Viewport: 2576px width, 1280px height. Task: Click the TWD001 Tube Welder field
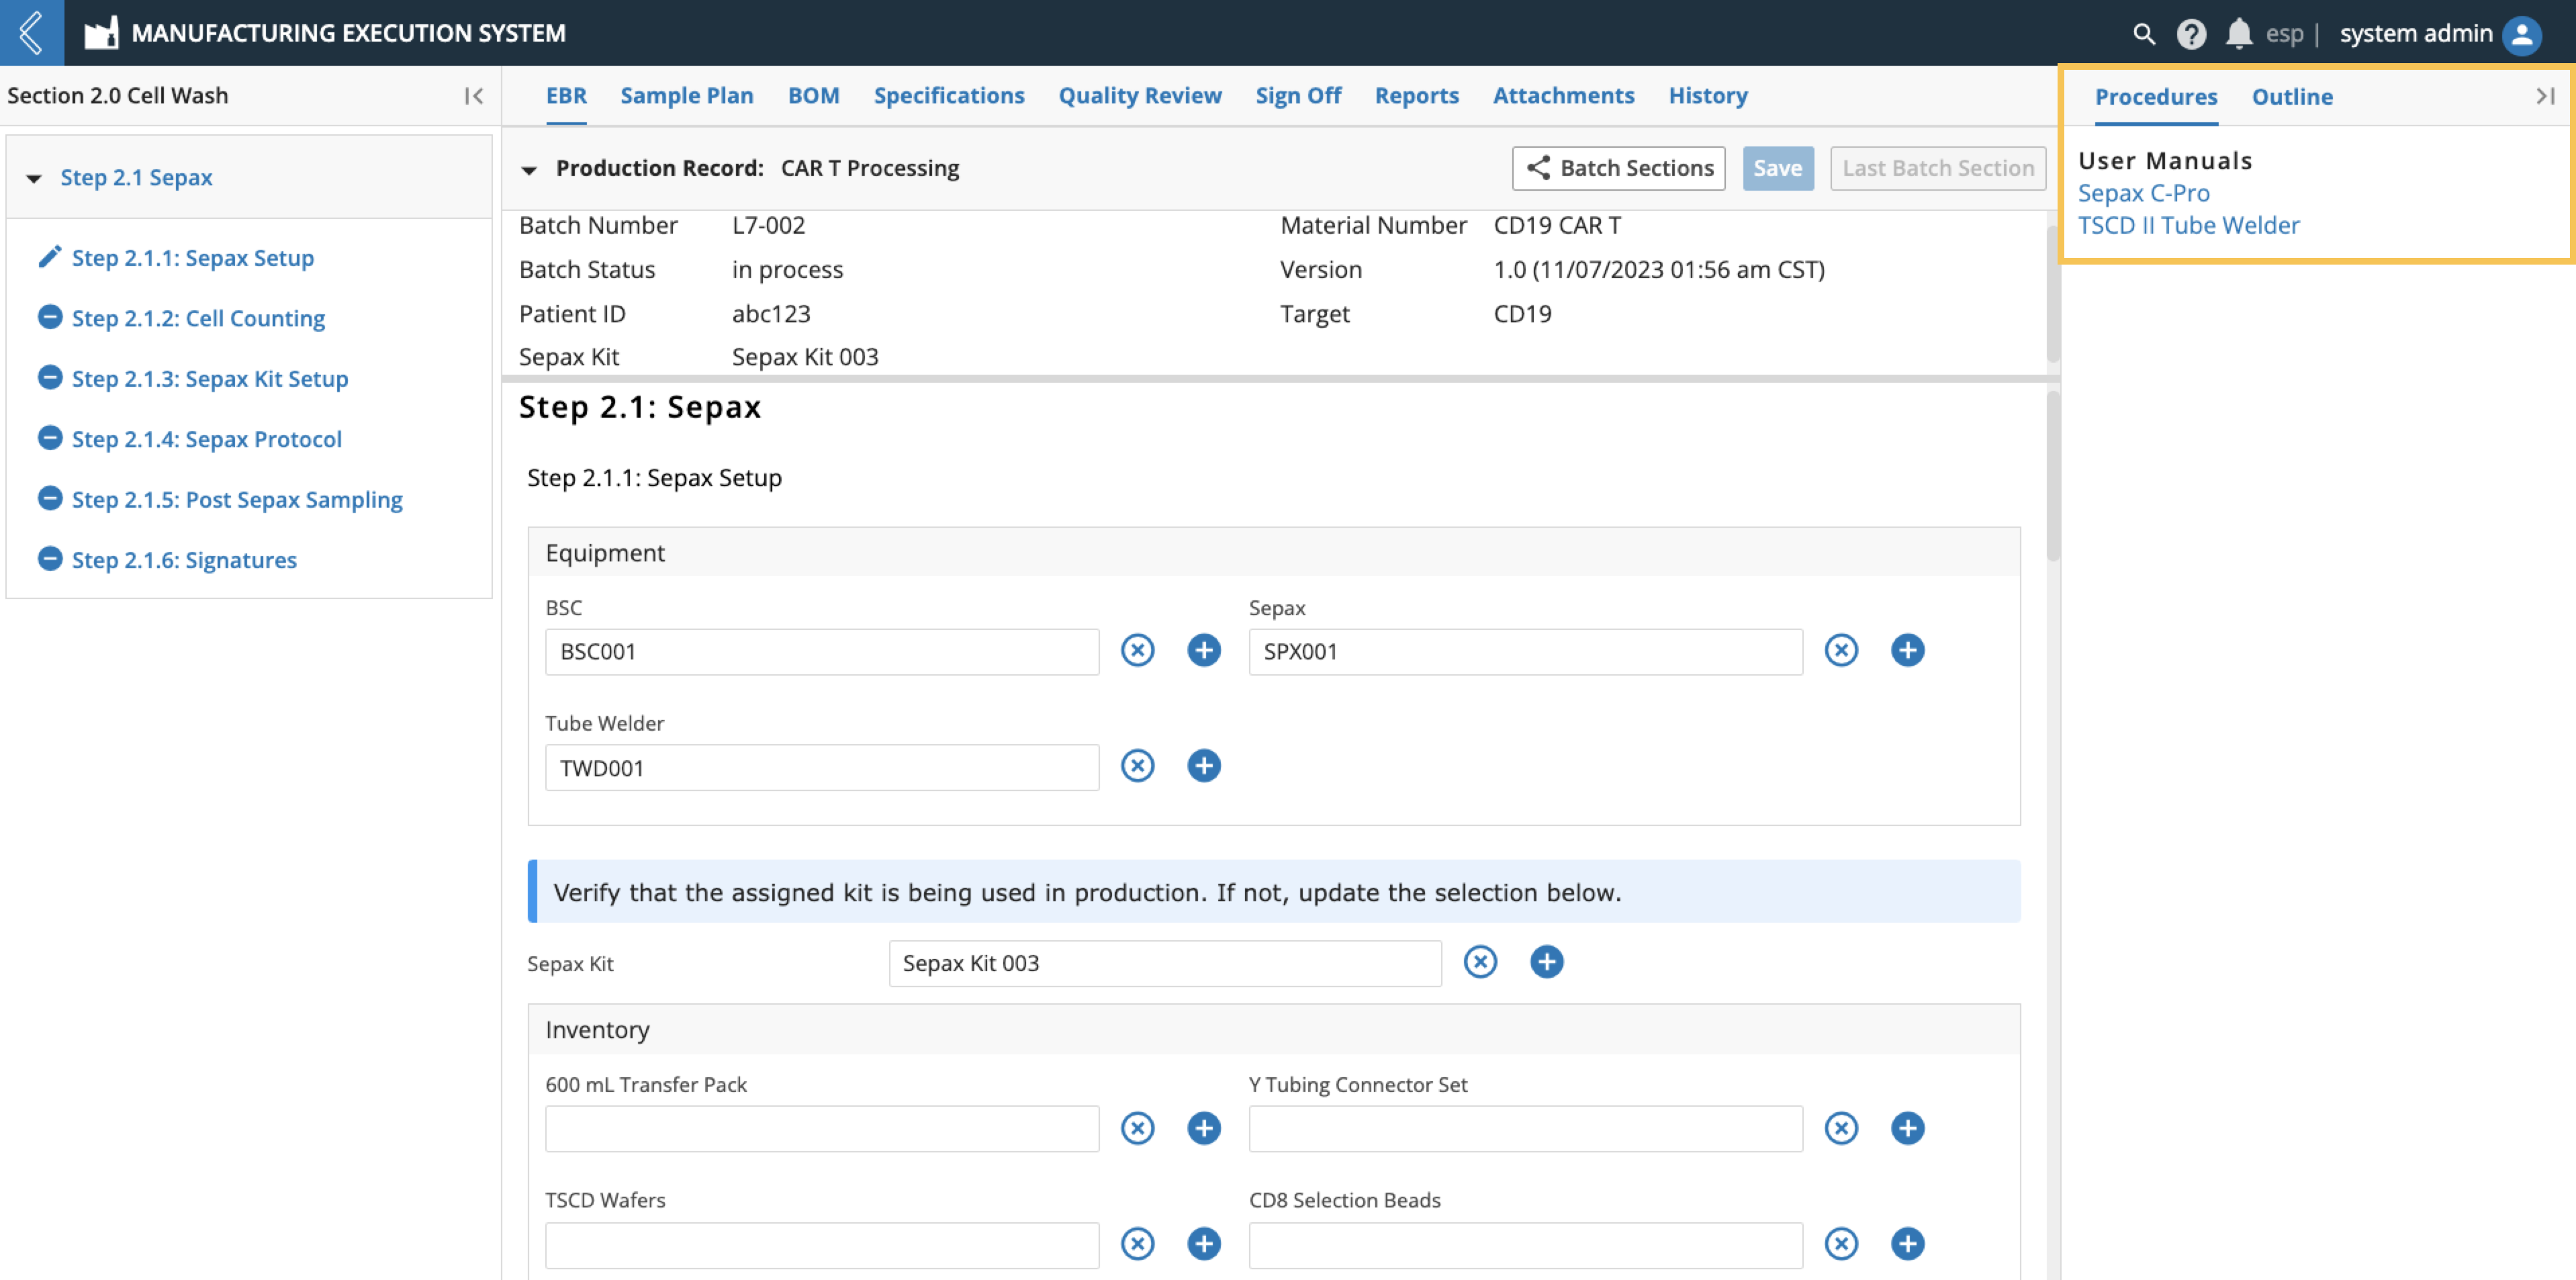click(822, 767)
